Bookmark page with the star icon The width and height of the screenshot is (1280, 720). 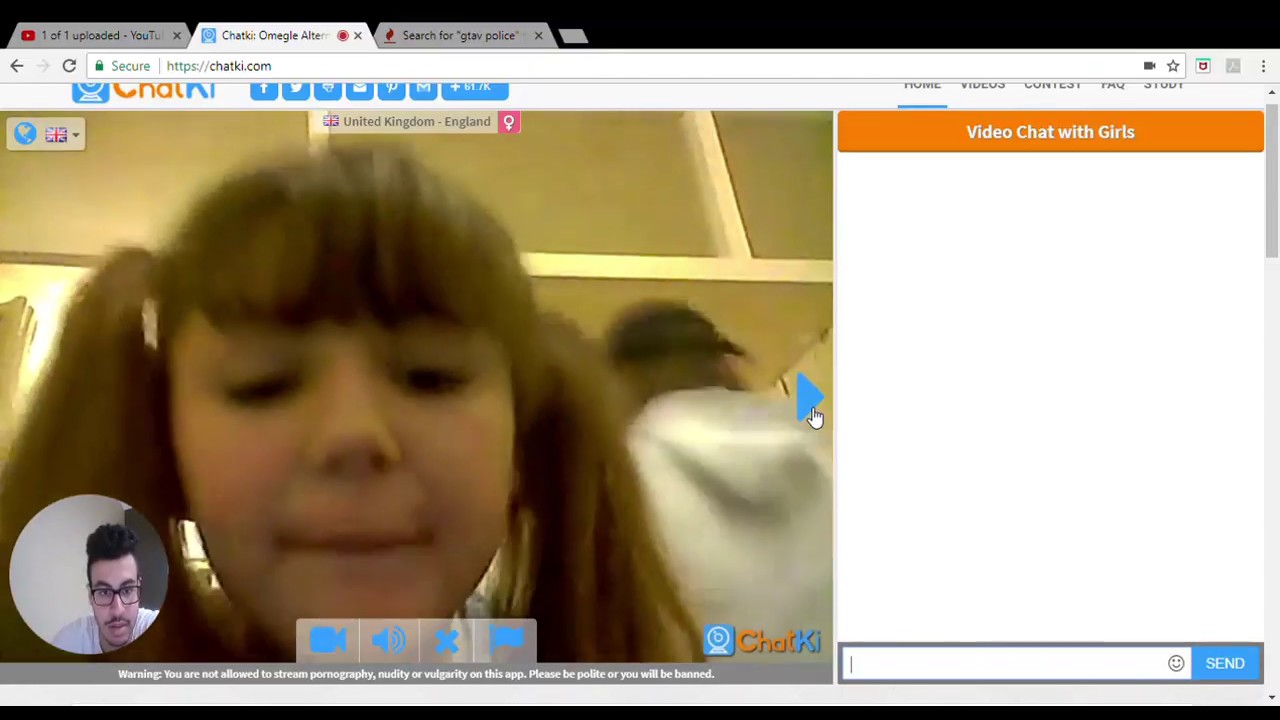pos(1173,66)
